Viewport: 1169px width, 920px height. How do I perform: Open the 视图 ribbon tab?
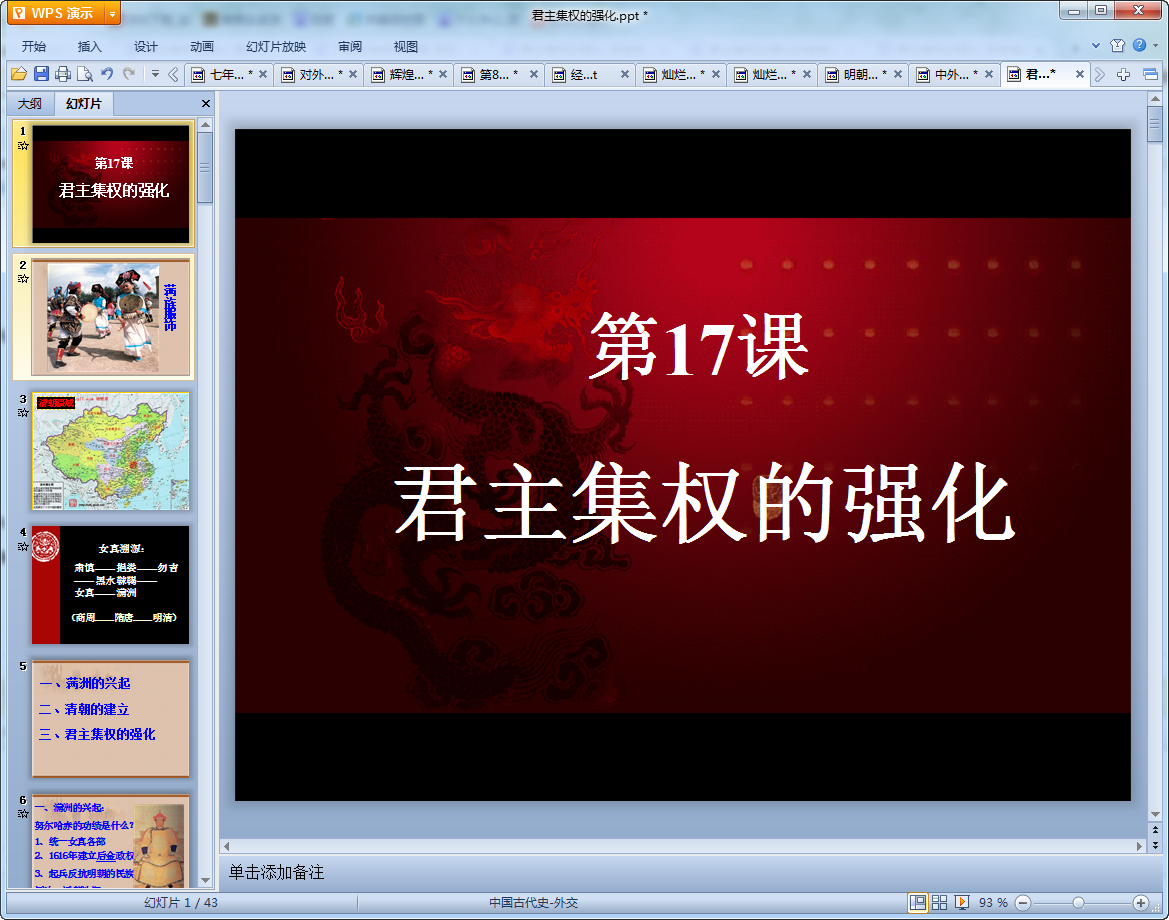[406, 46]
